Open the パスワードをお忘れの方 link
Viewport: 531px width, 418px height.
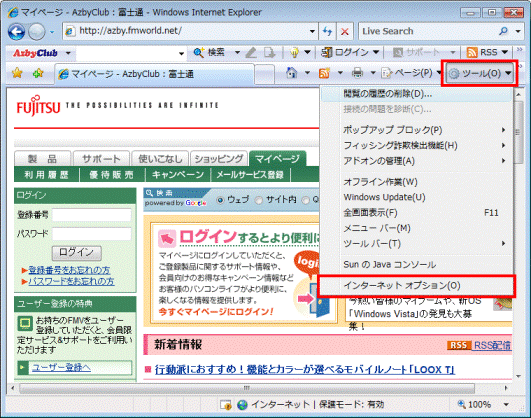[x=71, y=281]
